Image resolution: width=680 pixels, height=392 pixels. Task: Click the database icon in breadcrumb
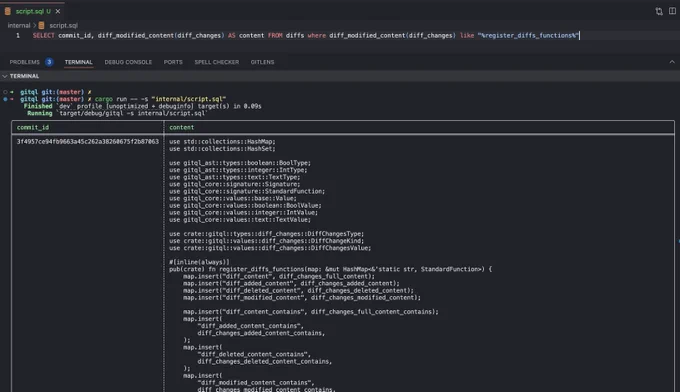click(42, 26)
